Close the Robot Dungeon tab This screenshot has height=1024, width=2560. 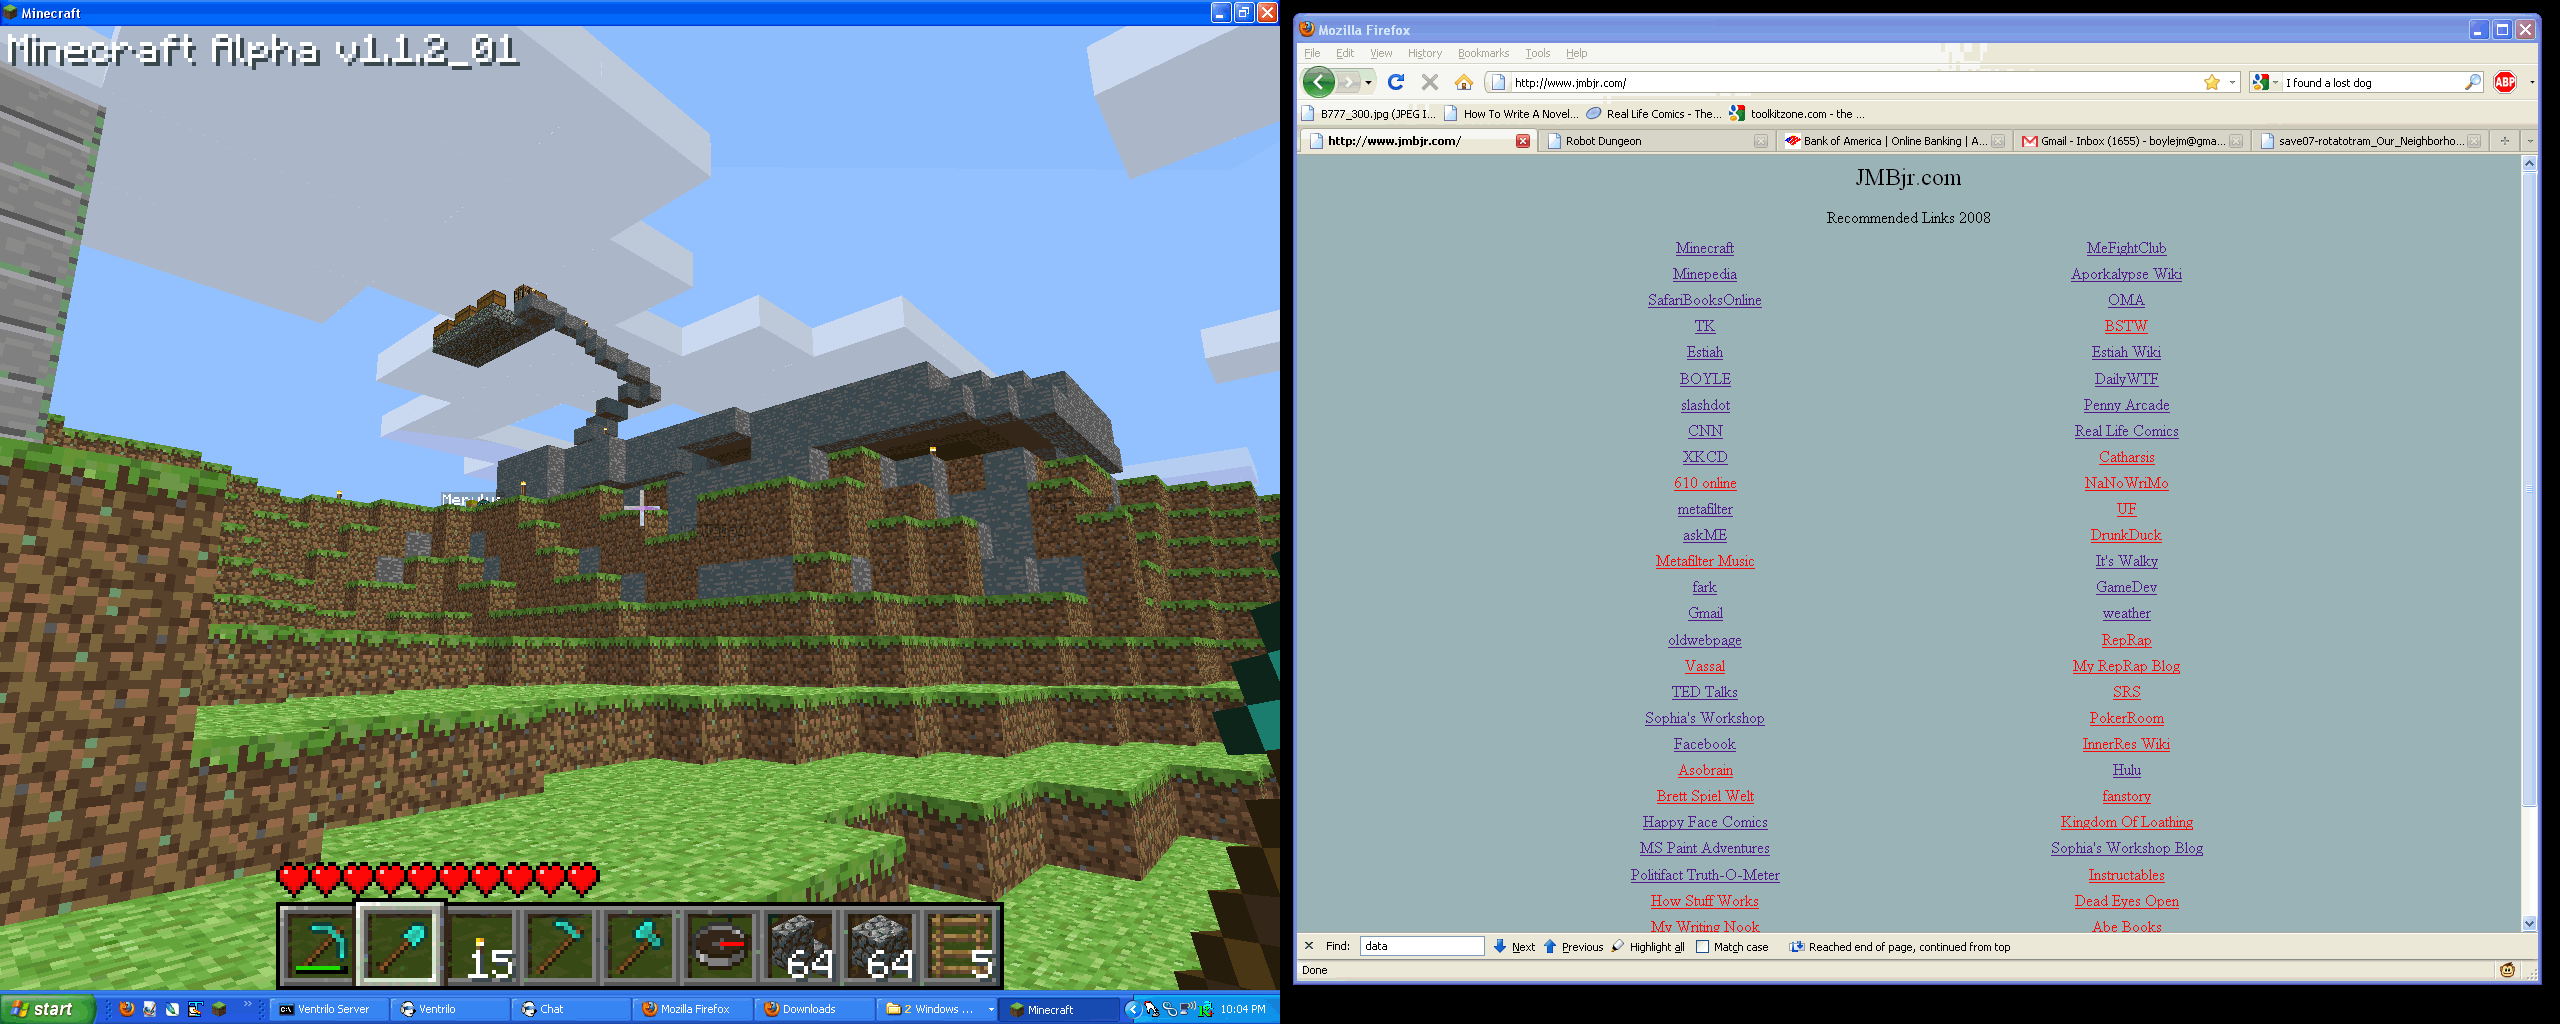coord(1761,141)
